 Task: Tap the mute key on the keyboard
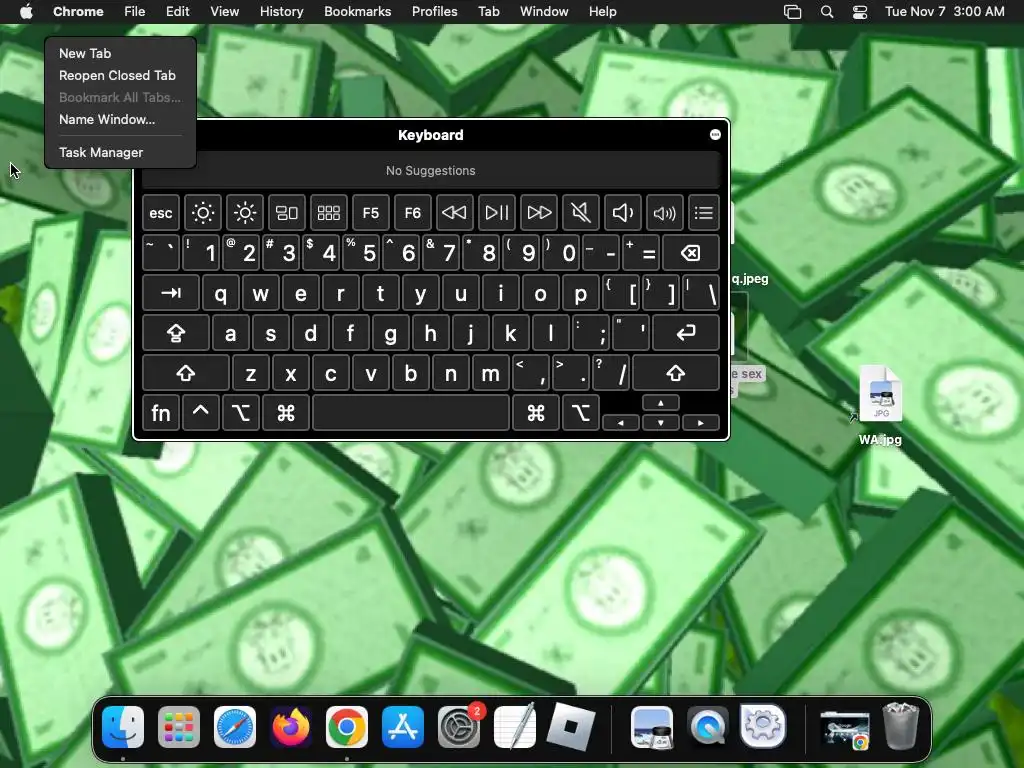click(x=581, y=213)
